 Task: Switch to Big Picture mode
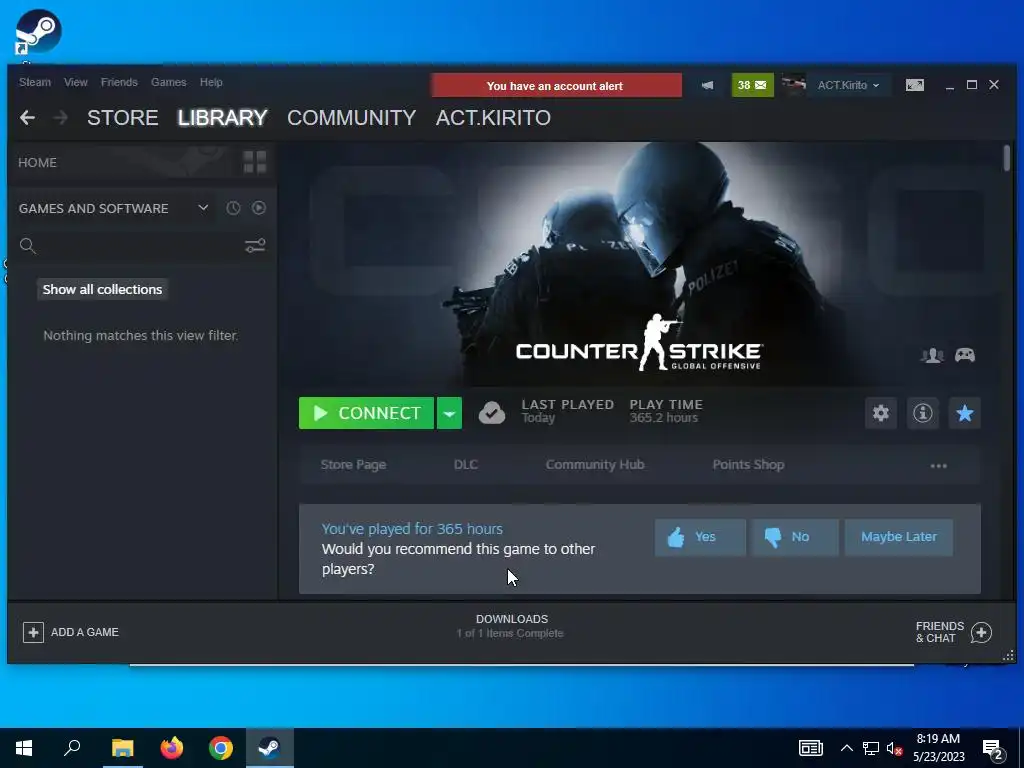915,86
